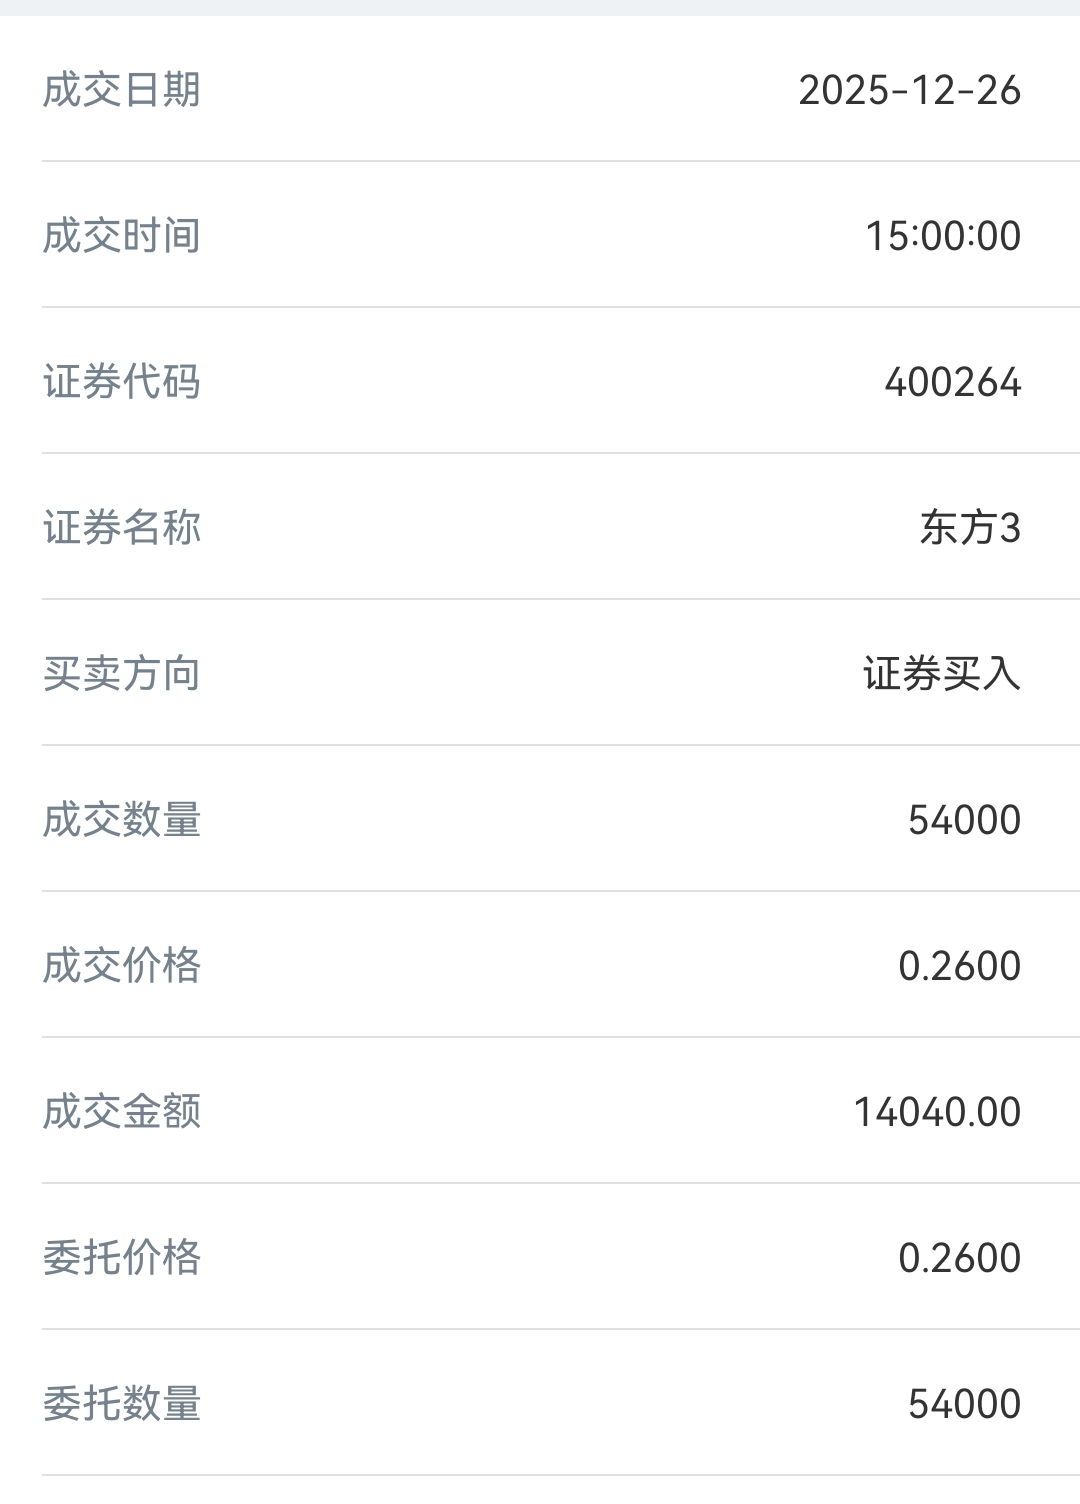The height and width of the screenshot is (1504, 1080).
Task: Tap the 委托数量 value 54000
Action: (964, 1404)
